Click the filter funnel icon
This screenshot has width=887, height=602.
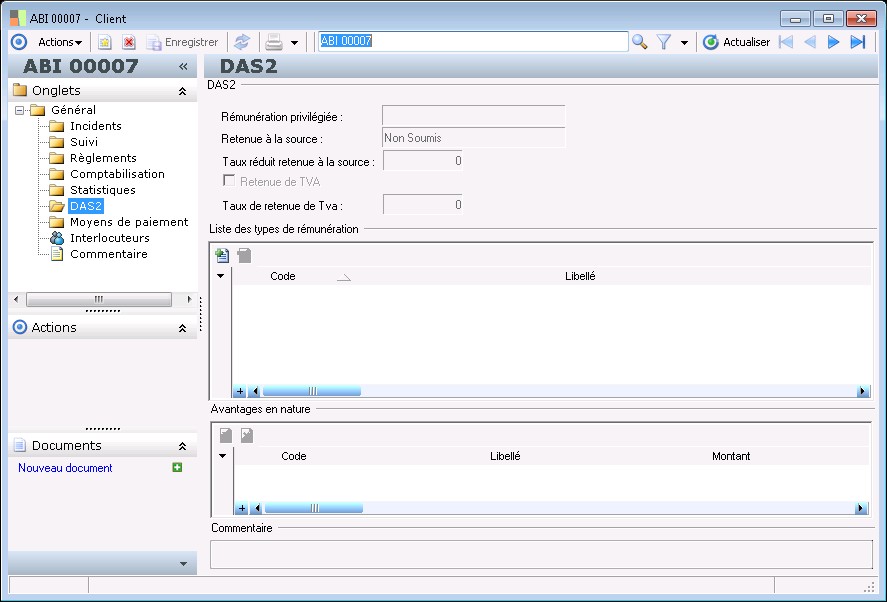tap(663, 42)
